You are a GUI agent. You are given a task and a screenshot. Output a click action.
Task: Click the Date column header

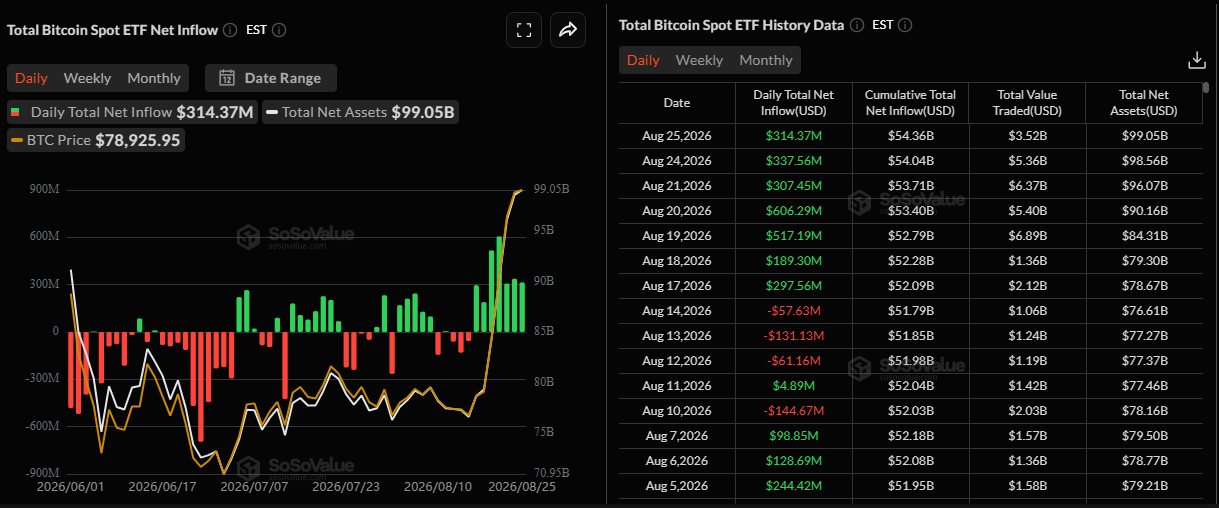(677, 103)
